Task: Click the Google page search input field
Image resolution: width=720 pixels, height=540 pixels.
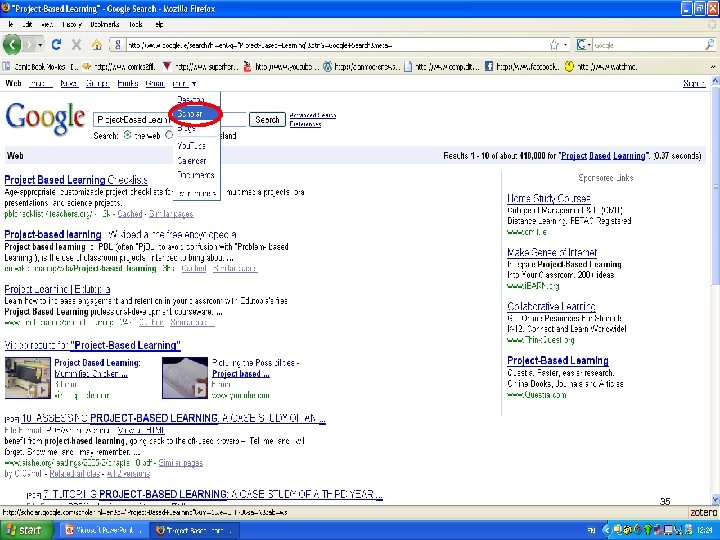Action: [170, 119]
